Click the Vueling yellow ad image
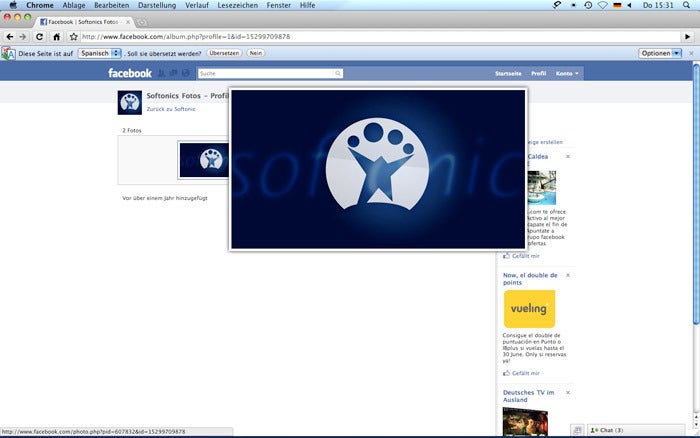Screen dimensions: 700x438 click(529, 309)
